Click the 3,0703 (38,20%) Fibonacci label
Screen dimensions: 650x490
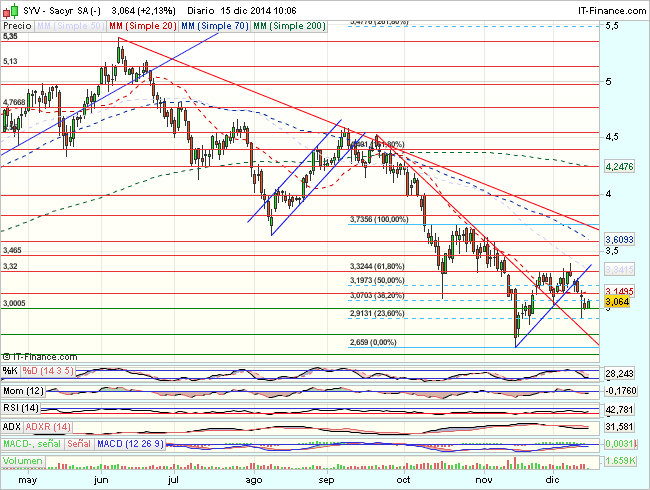point(377,296)
